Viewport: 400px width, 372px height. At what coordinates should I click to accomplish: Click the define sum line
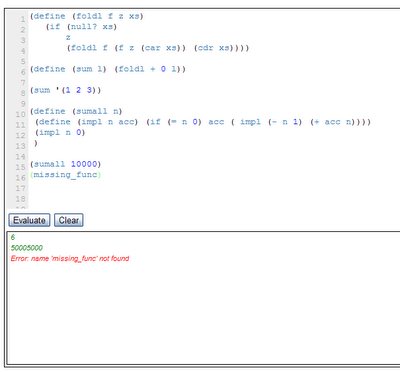(108, 69)
